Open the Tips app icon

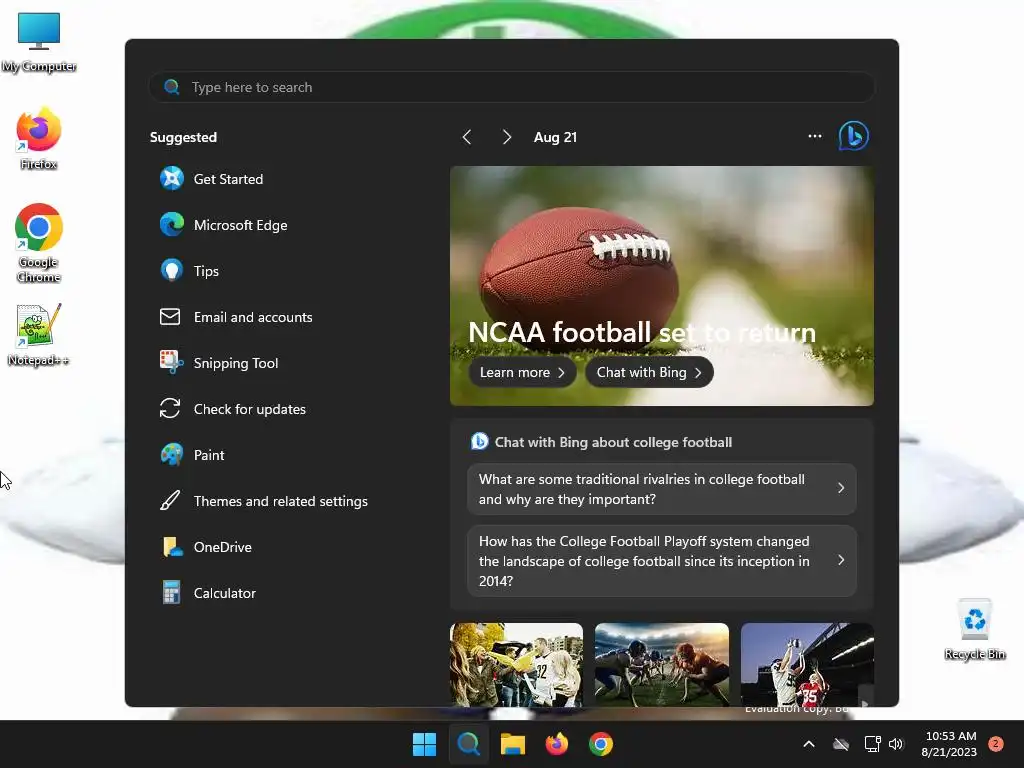pos(172,270)
